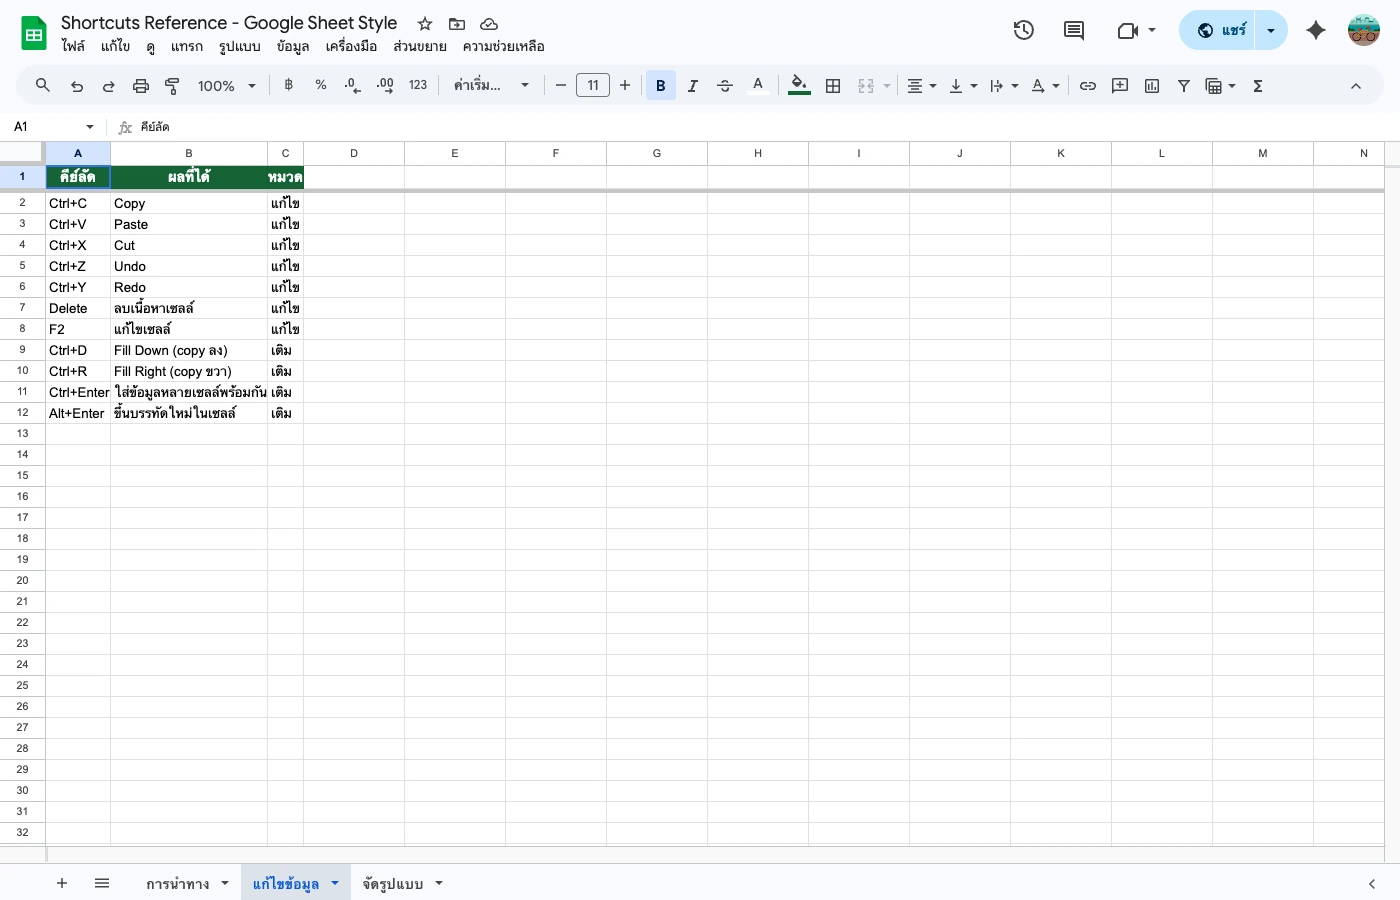1400x900 pixels.
Task: Create a filter with the filter icon
Action: 1184,86
